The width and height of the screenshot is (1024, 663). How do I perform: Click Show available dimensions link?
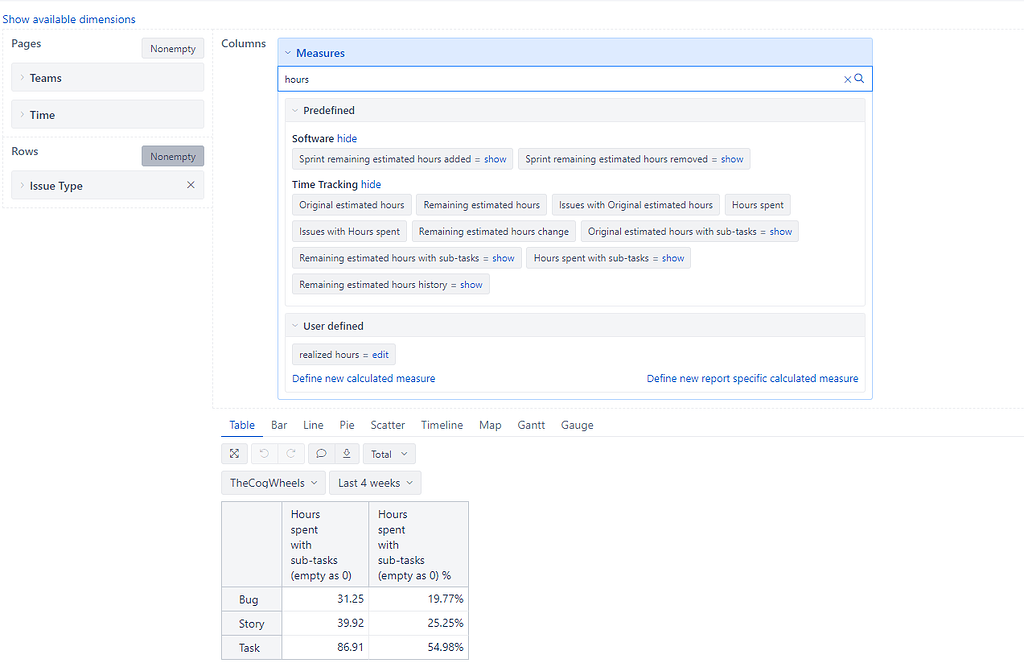69,19
